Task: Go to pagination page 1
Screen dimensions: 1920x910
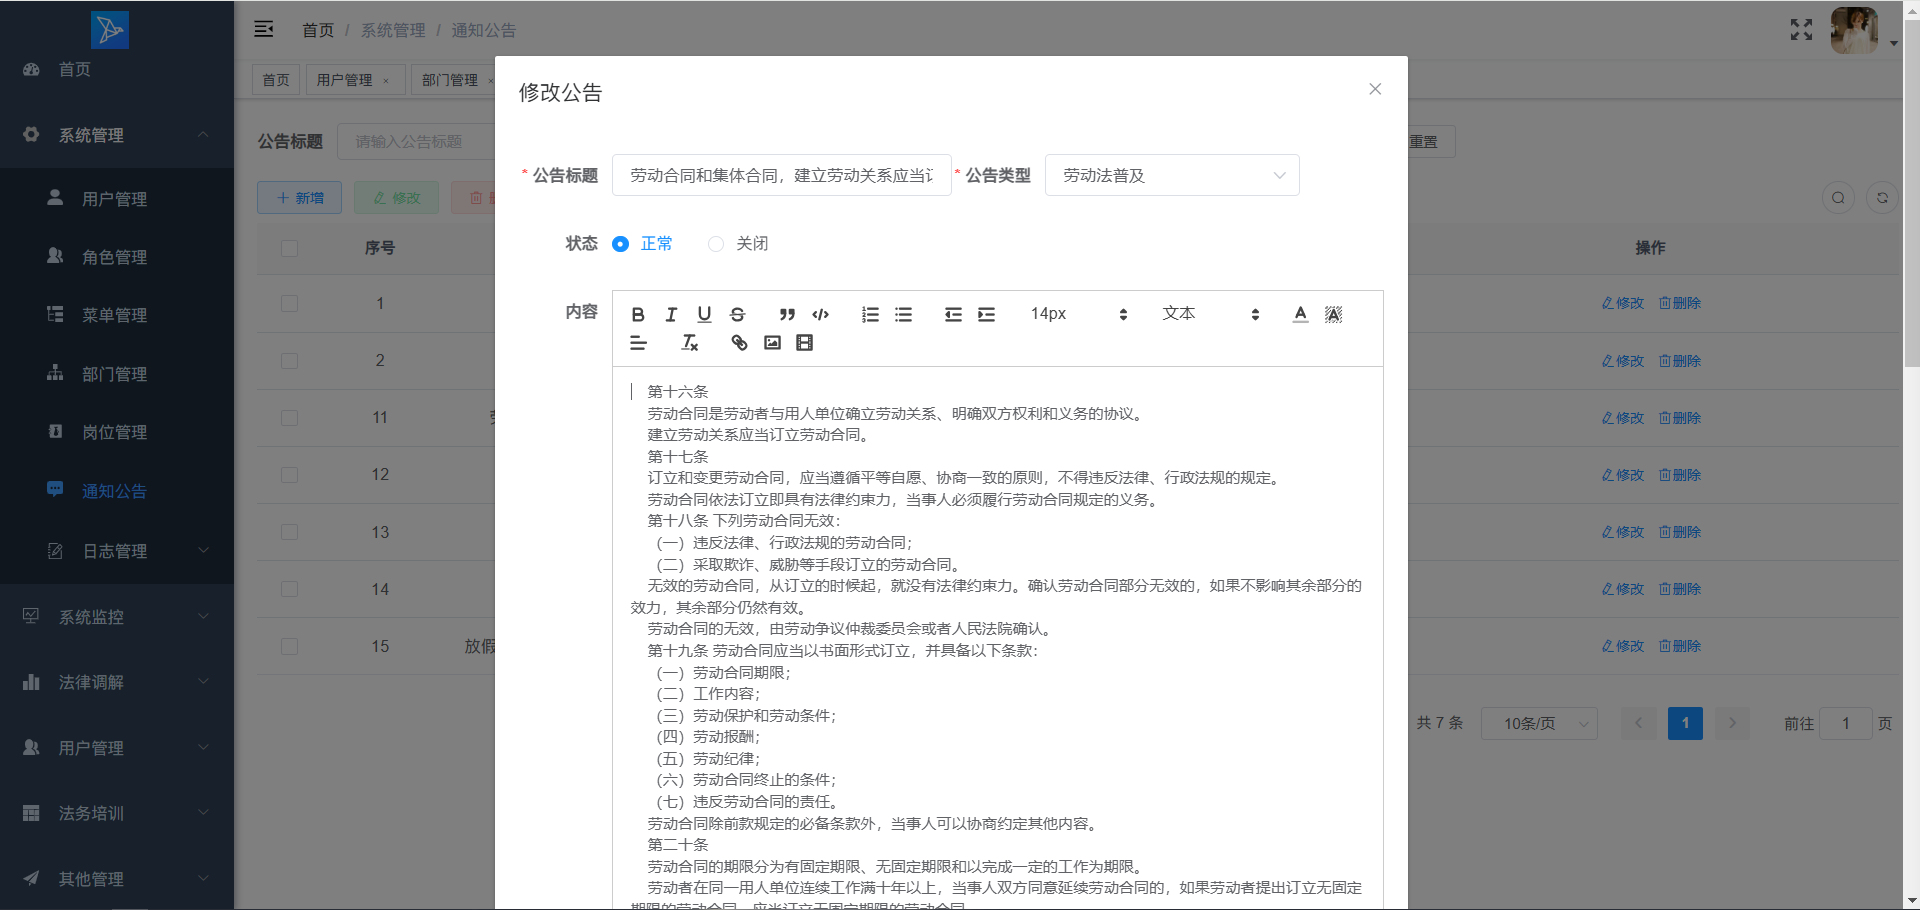Action: click(x=1685, y=723)
